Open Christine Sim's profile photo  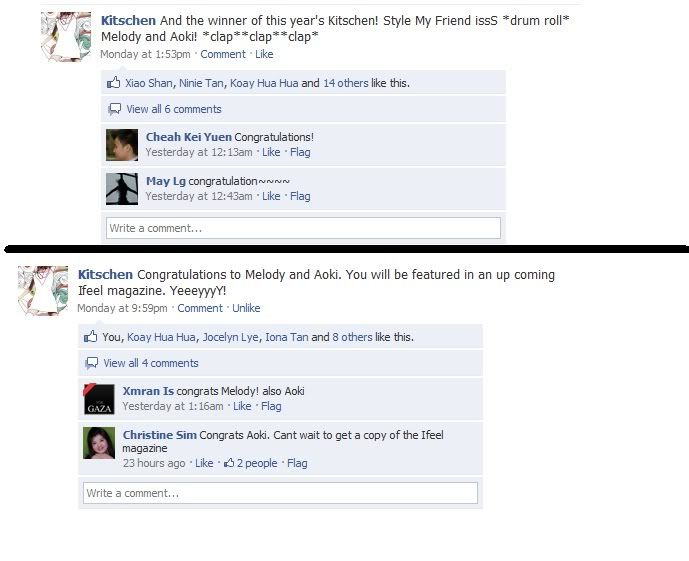click(x=99, y=443)
